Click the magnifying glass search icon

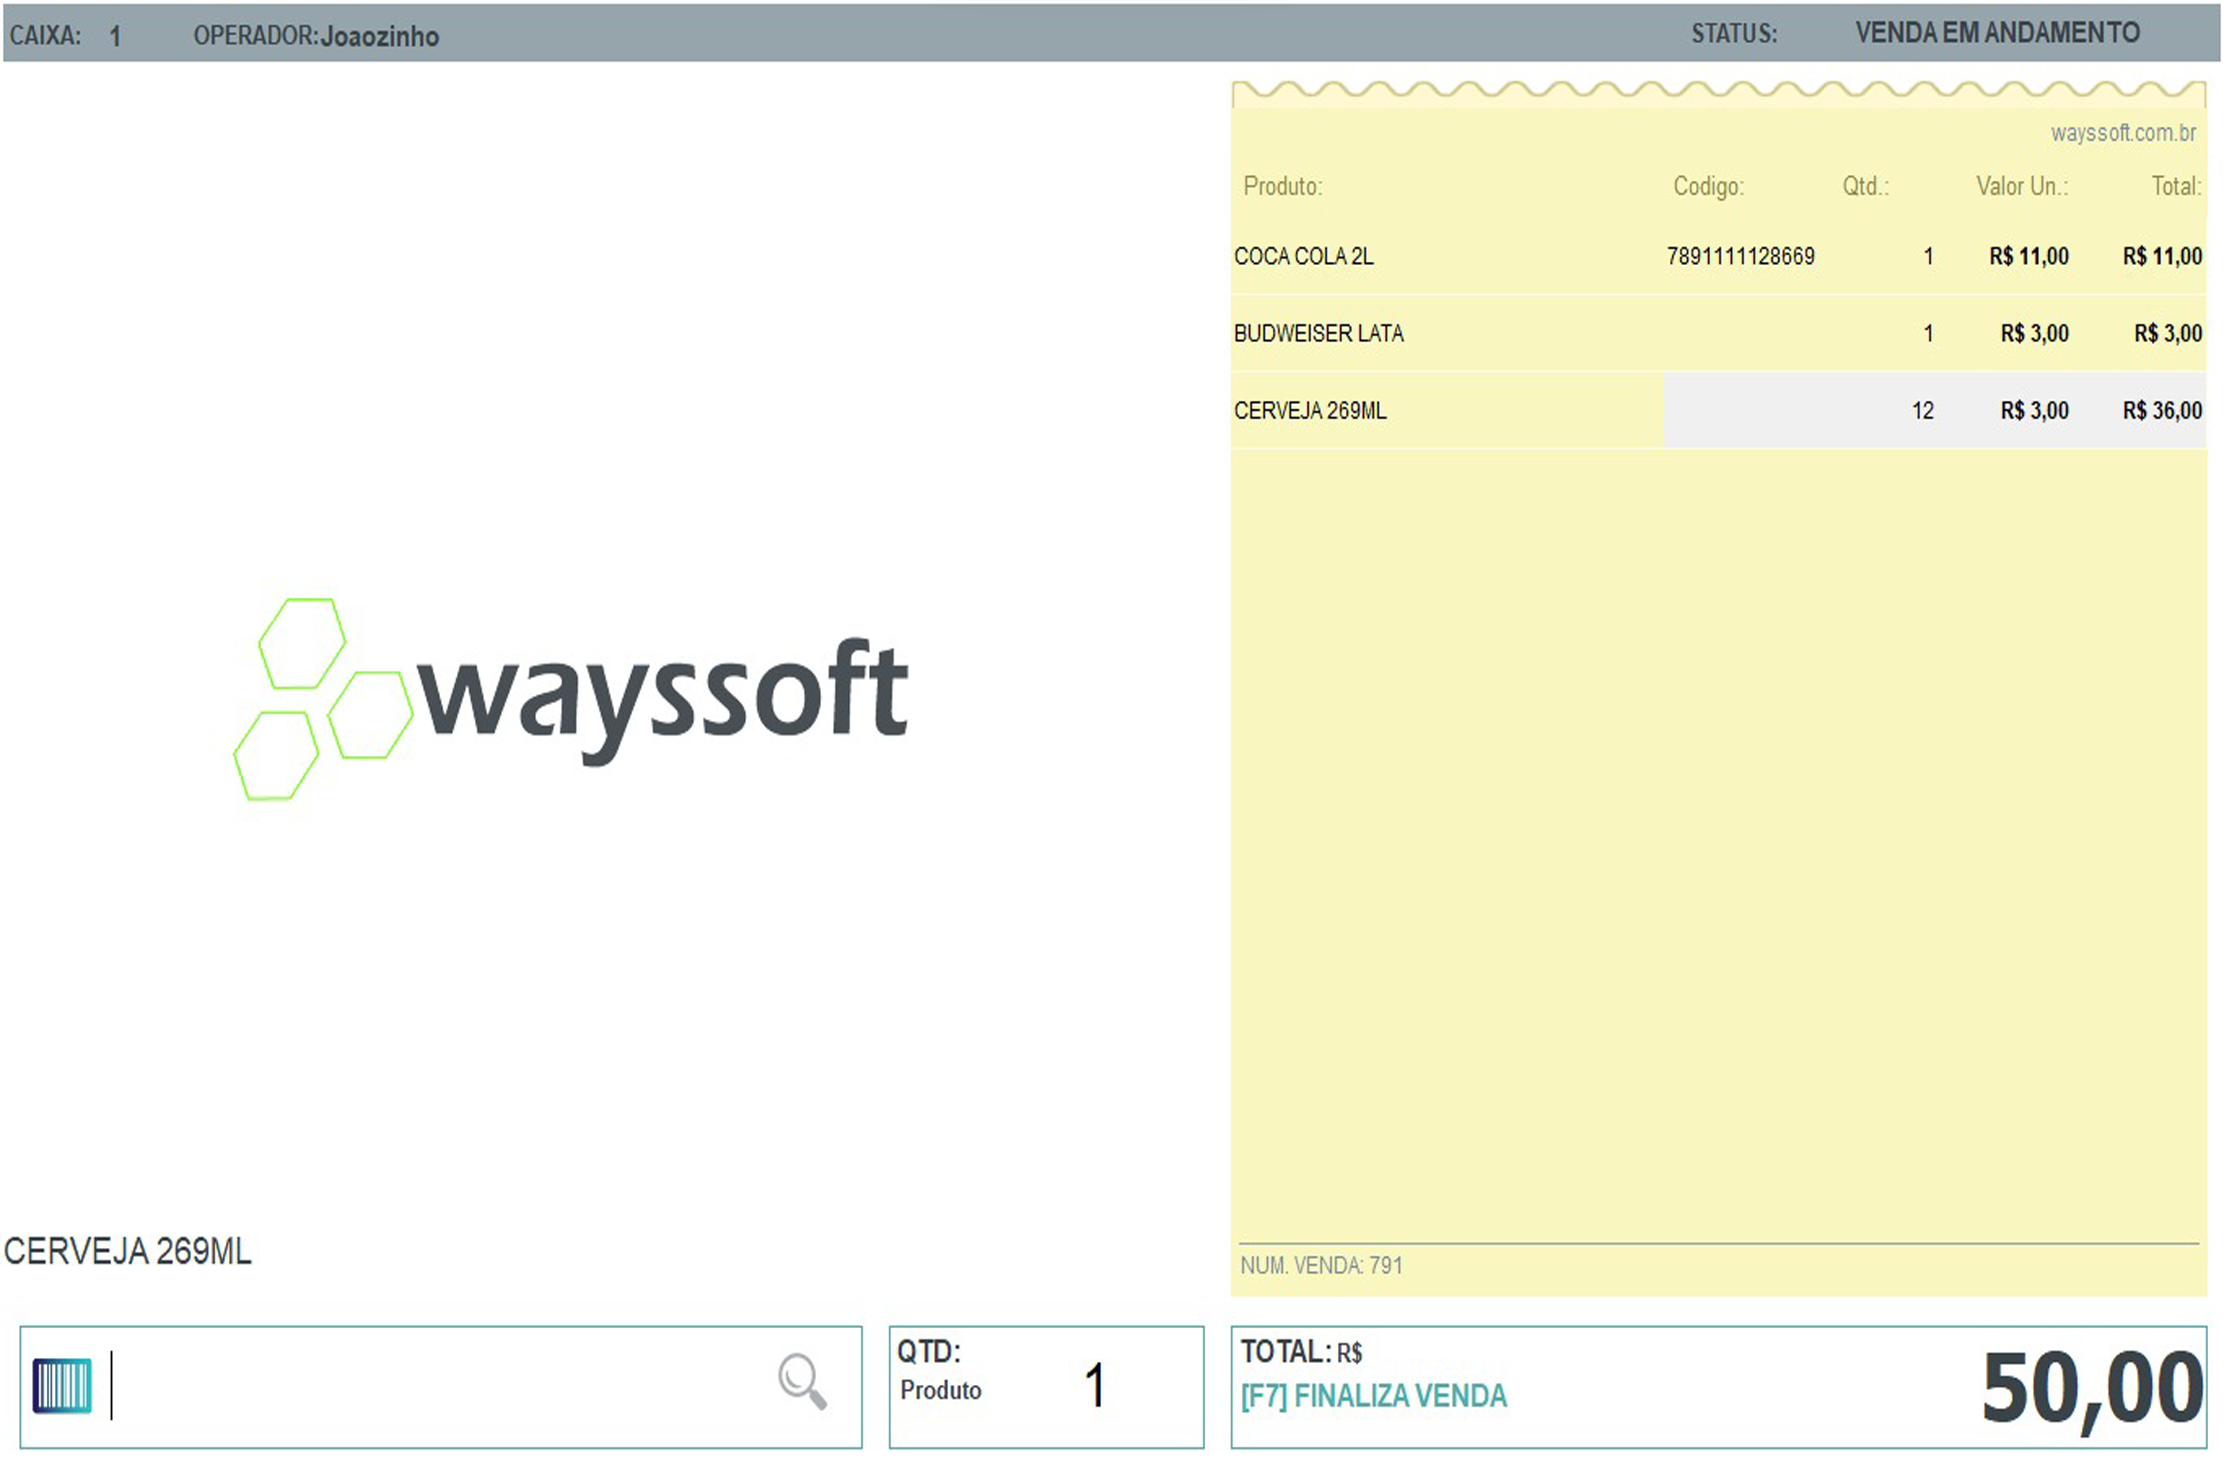point(802,1381)
